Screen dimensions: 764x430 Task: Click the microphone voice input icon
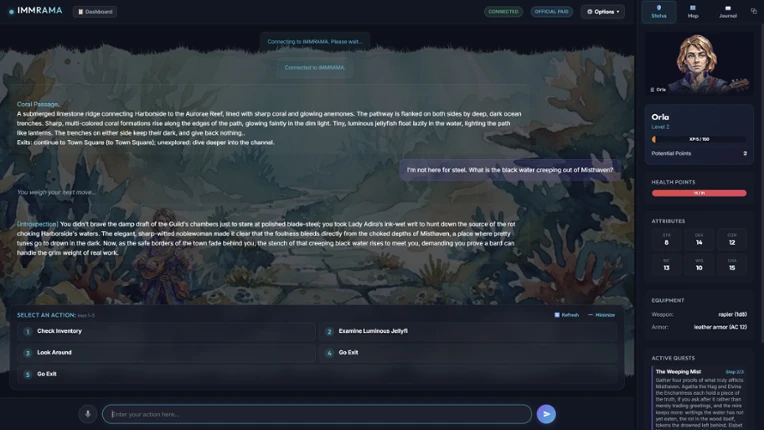[x=88, y=414]
